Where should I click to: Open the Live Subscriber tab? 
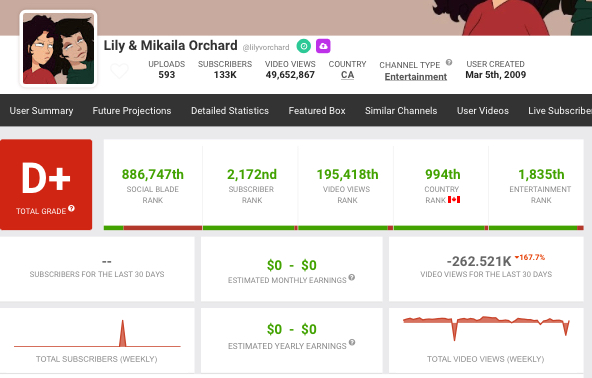(x=560, y=111)
